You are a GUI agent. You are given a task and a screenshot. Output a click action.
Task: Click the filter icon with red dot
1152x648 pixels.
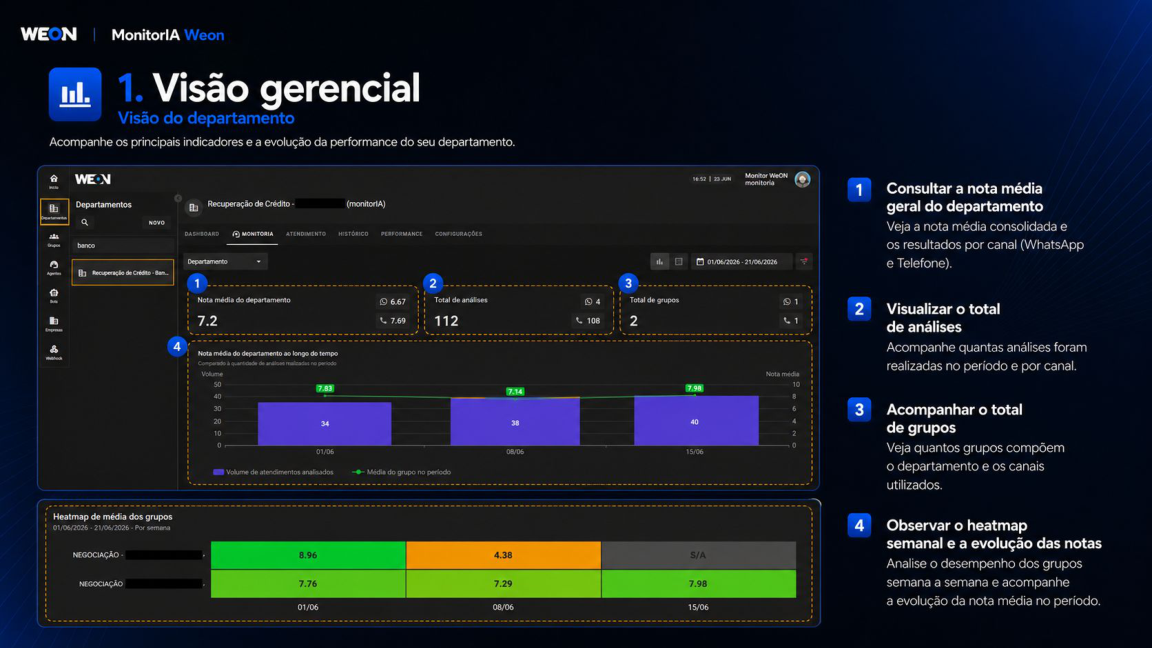pos(804,262)
